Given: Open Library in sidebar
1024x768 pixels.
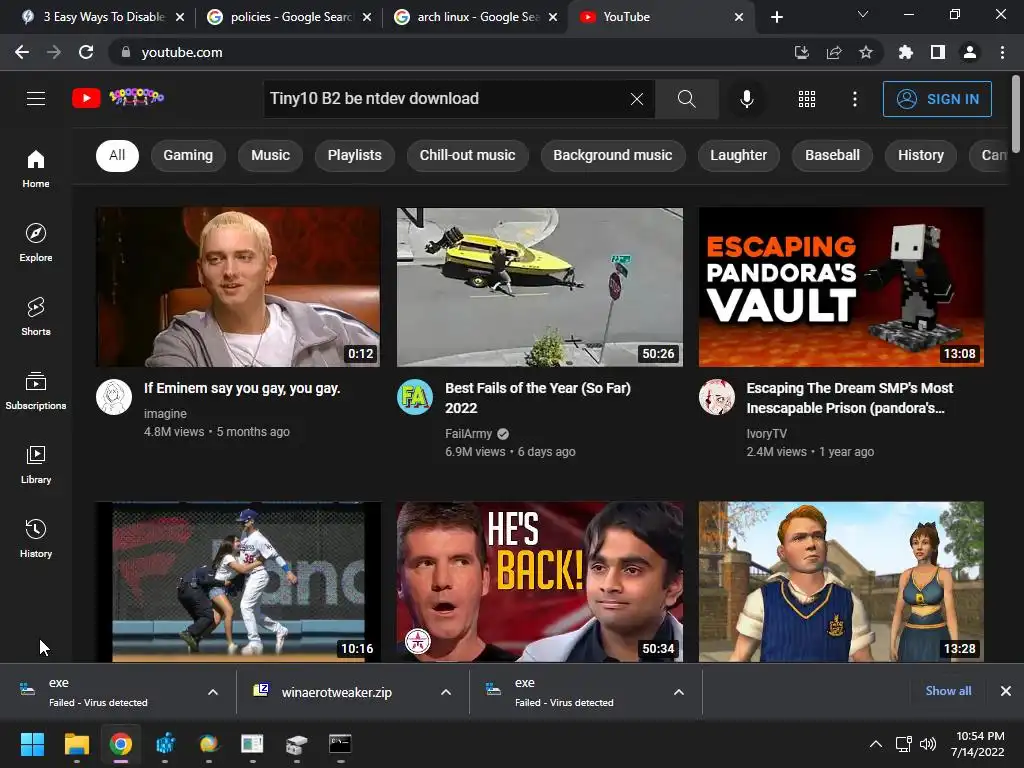Looking at the screenshot, I should 36,464.
